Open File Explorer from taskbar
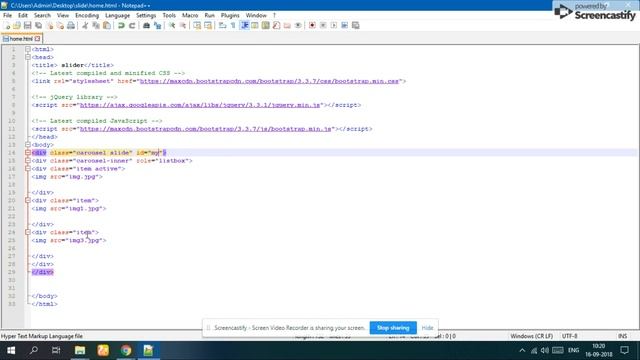 pyautogui.click(x=80, y=350)
